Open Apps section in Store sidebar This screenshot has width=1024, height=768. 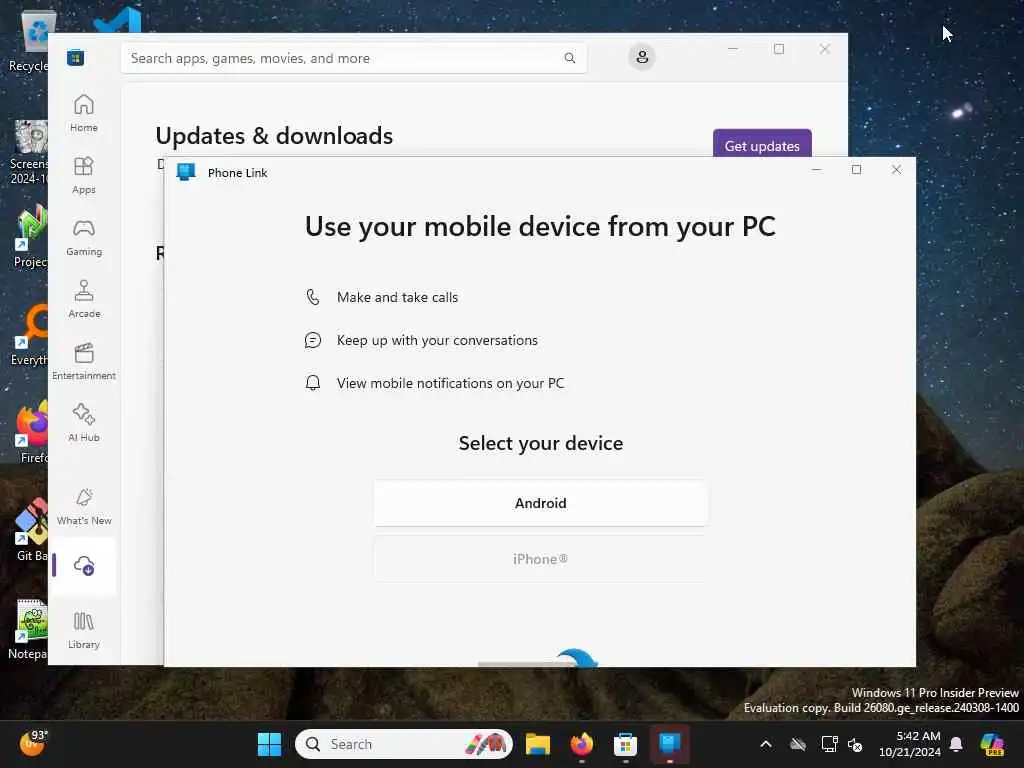(x=84, y=175)
